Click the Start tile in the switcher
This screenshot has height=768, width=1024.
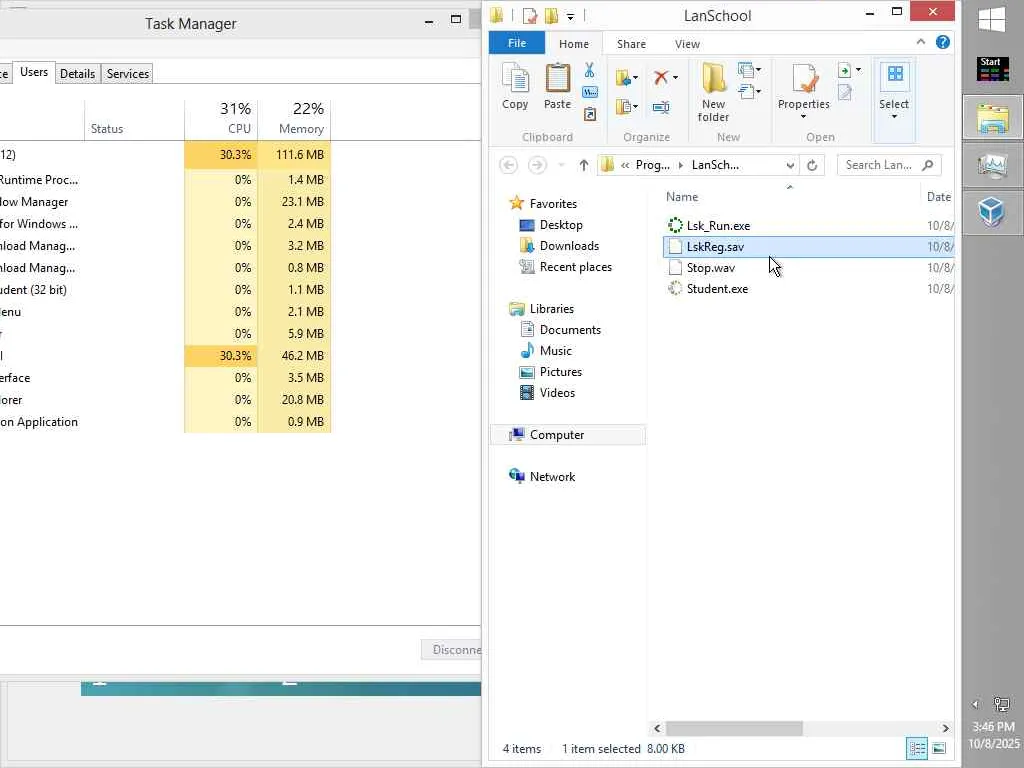pyautogui.click(x=993, y=69)
